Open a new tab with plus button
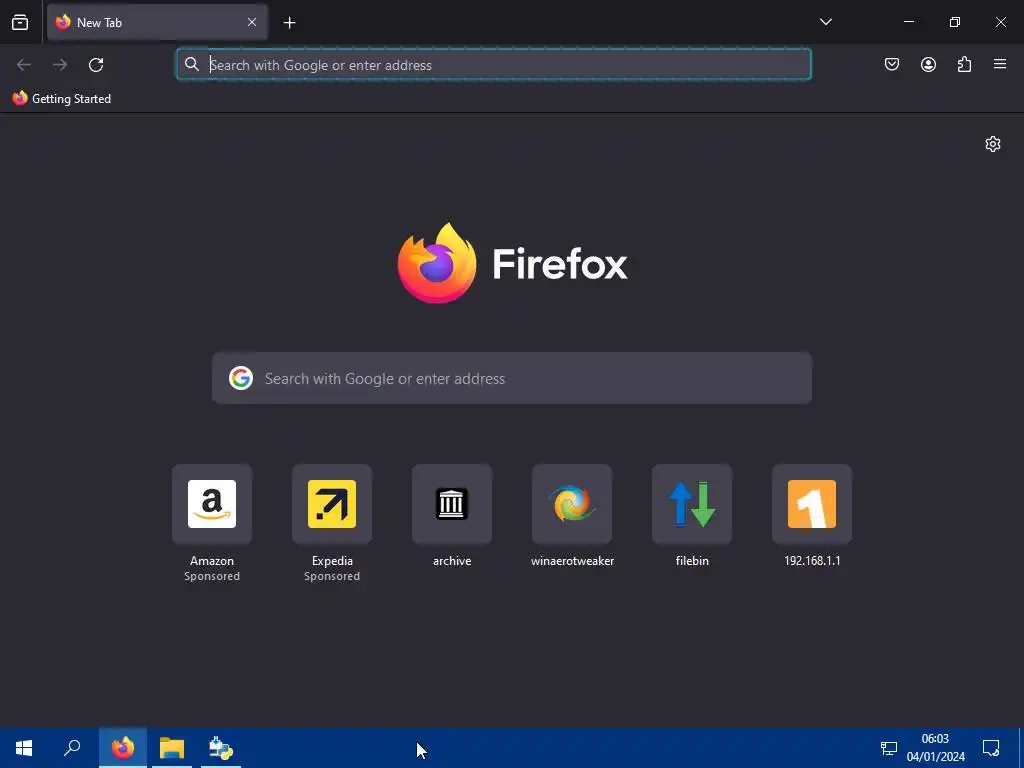Viewport: 1024px width, 768px height. coord(289,23)
